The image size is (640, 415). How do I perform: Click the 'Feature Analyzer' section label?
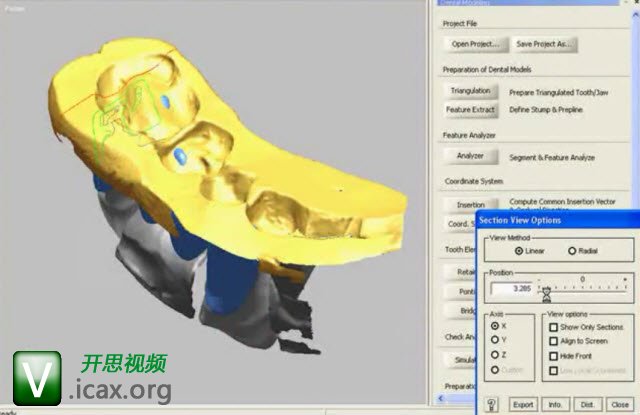point(469,135)
